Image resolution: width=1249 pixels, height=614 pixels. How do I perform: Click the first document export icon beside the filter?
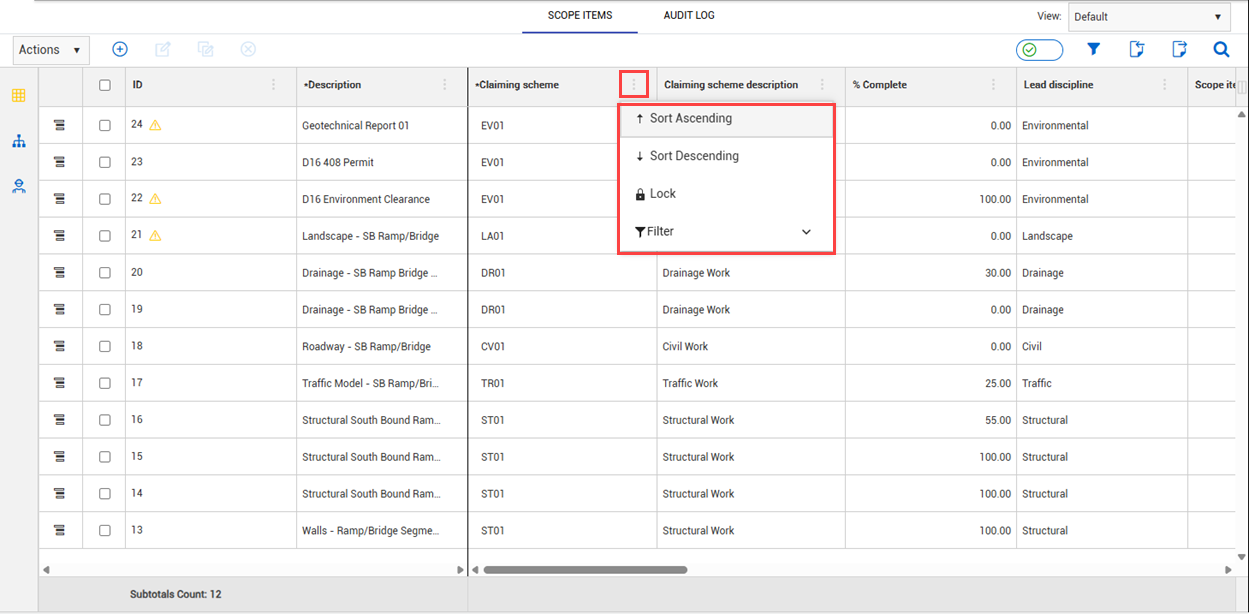(1136, 49)
